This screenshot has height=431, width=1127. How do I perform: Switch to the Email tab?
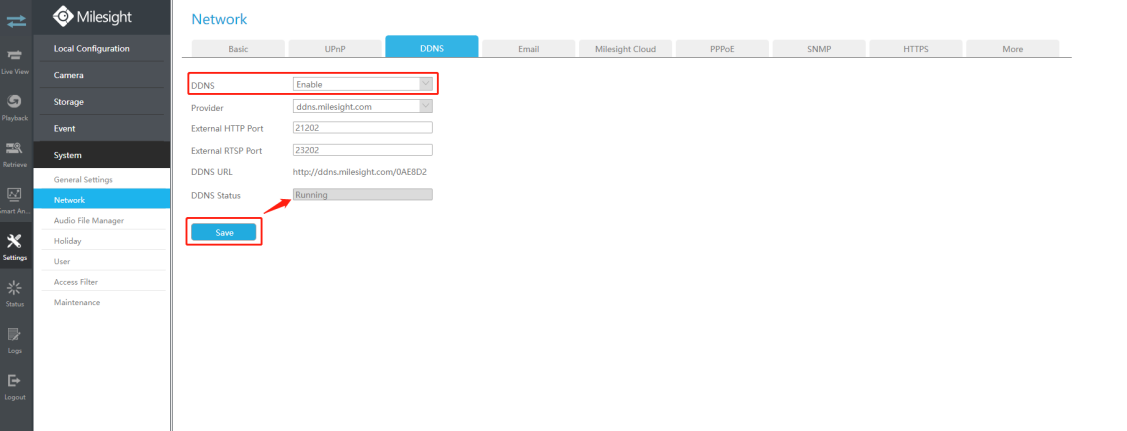coord(528,49)
